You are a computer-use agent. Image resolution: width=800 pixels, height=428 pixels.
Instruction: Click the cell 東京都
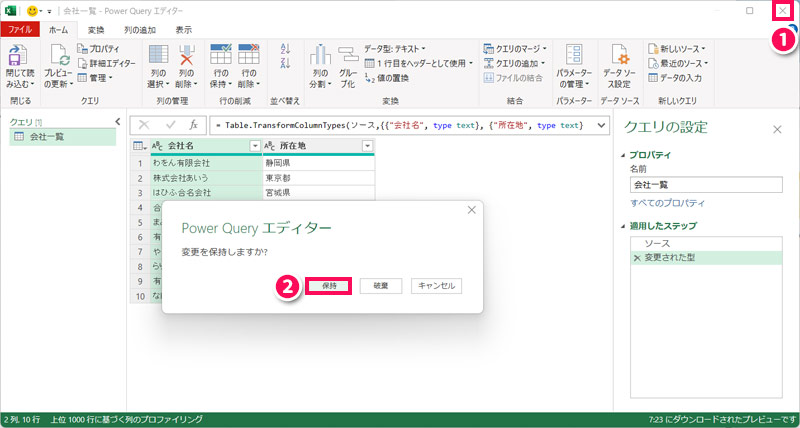coord(319,178)
